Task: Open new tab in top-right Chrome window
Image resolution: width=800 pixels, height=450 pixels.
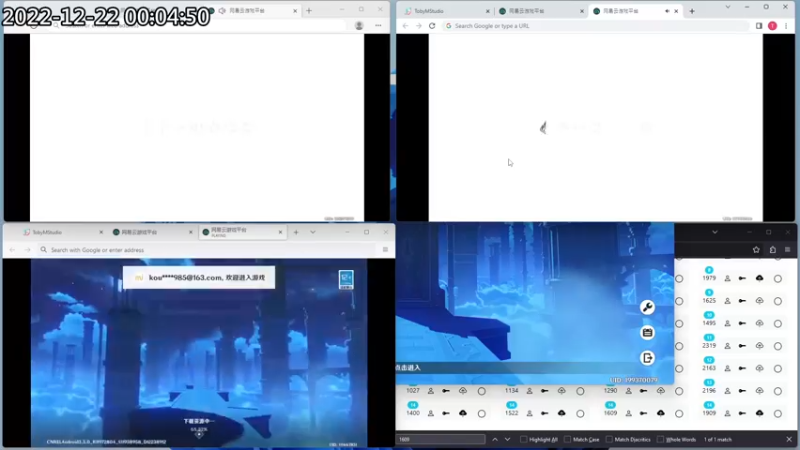Action: (x=692, y=11)
